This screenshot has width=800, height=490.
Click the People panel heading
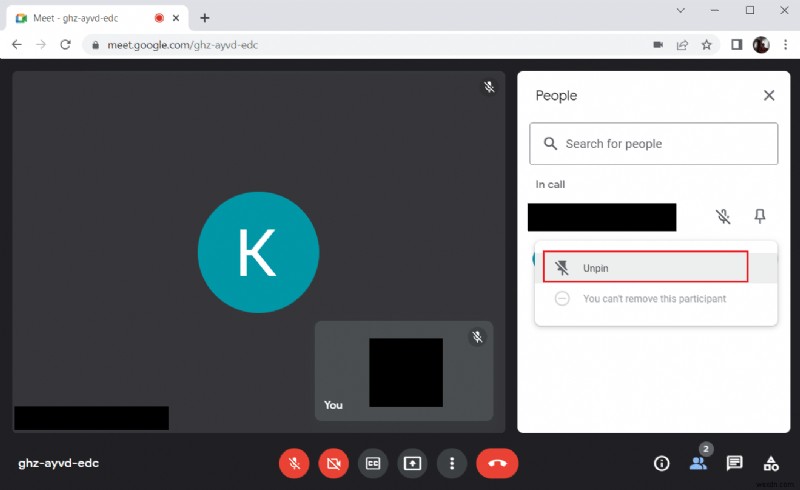pyautogui.click(x=556, y=95)
